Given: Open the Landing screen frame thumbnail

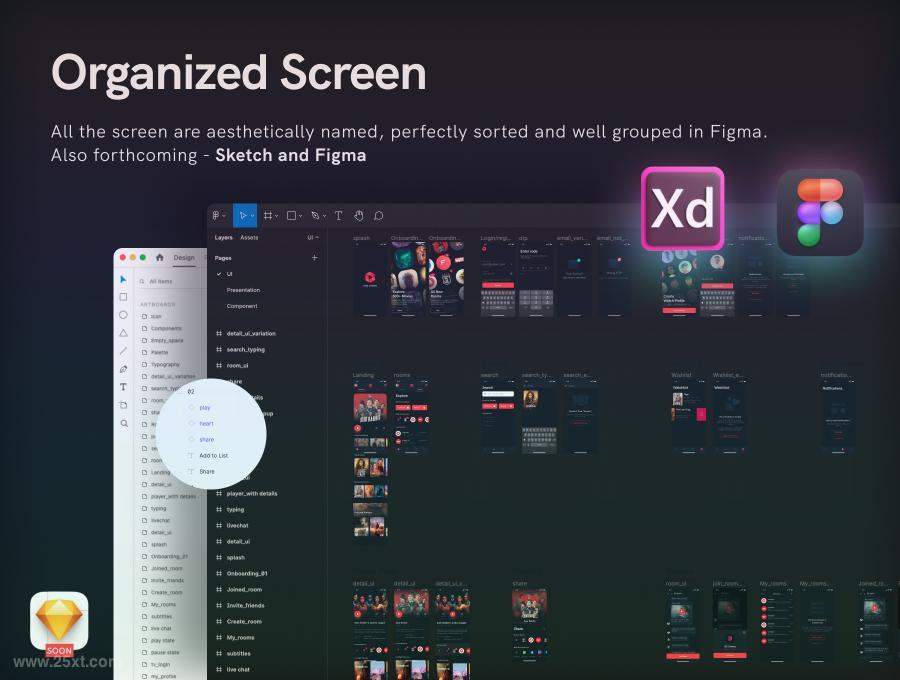Looking at the screenshot, I should pyautogui.click(x=370, y=459).
